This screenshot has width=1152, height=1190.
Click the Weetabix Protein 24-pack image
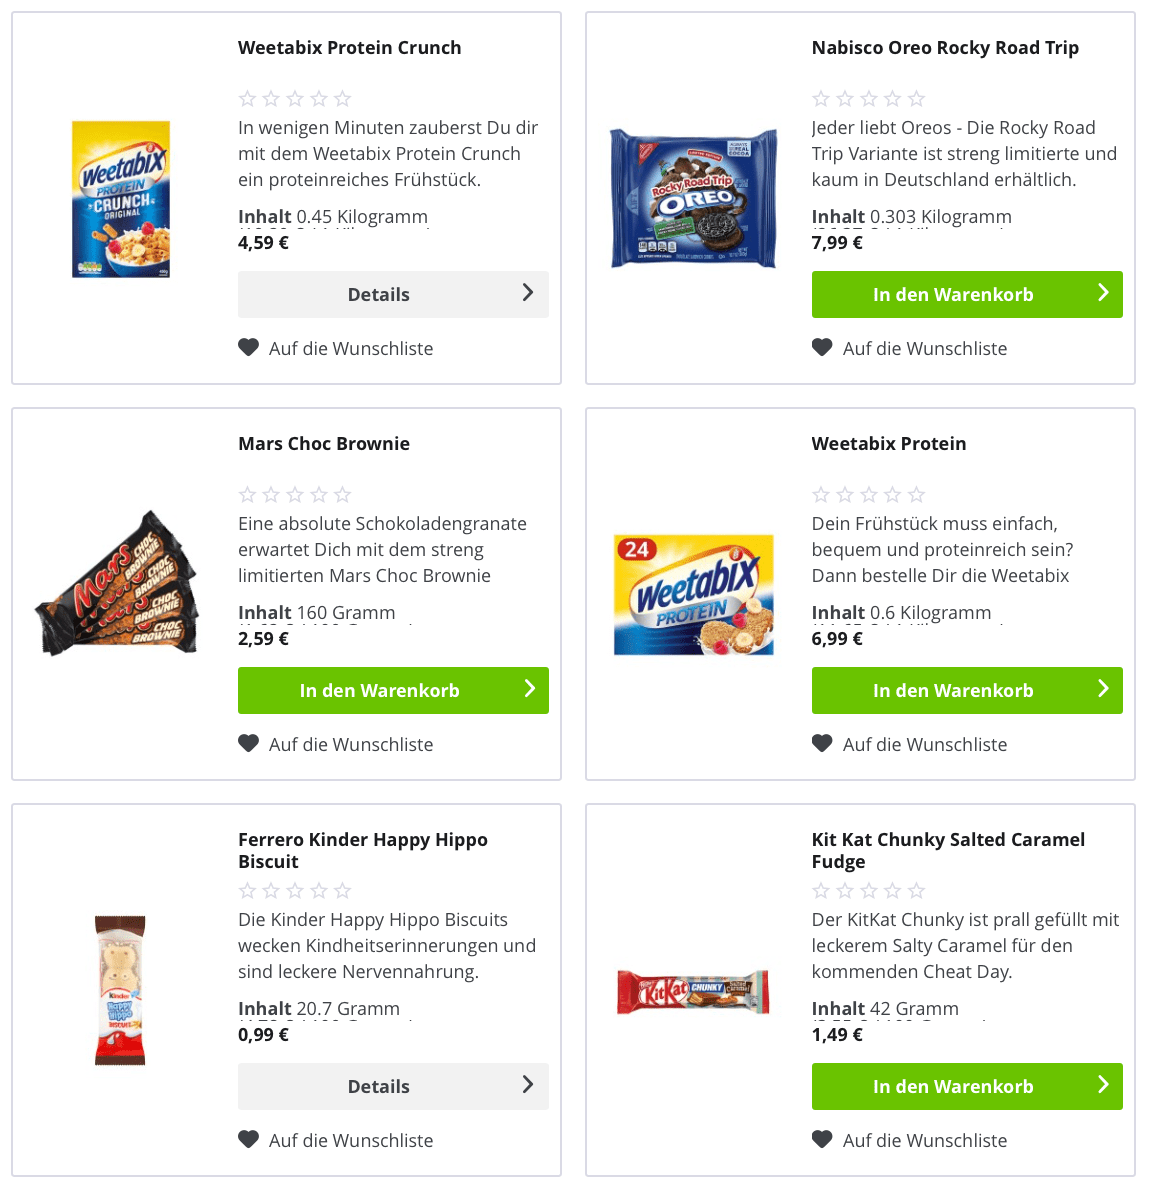pyautogui.click(x=694, y=594)
